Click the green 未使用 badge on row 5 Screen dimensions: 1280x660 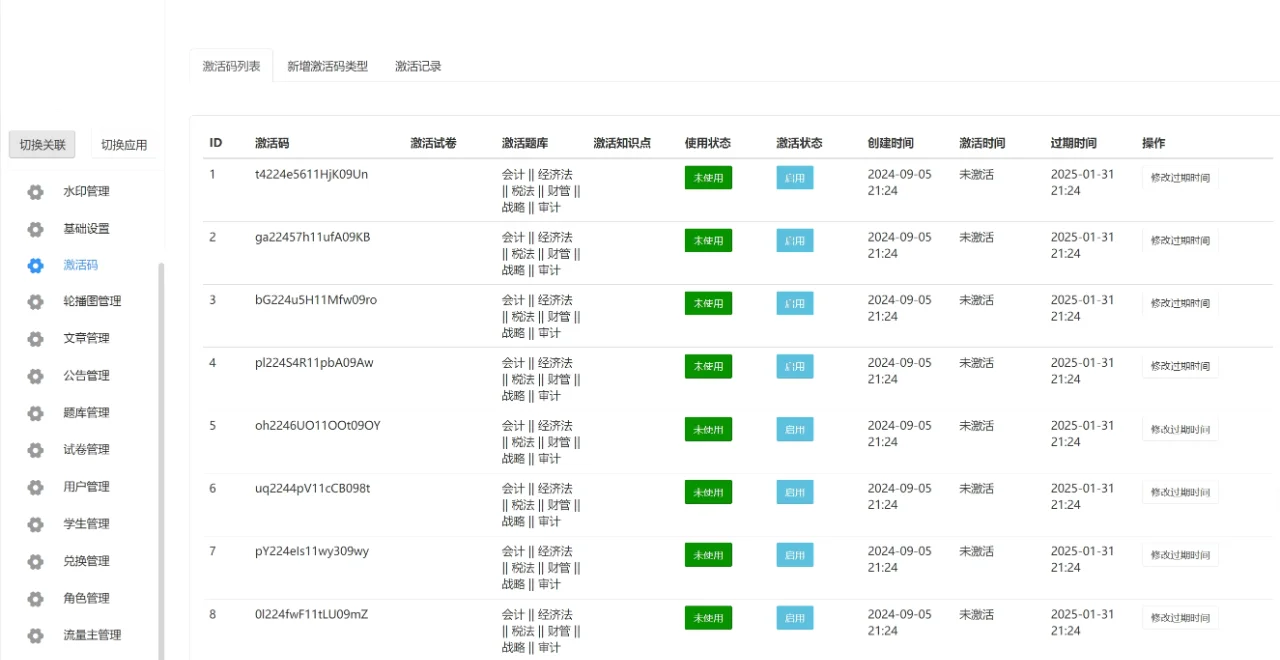pyautogui.click(x=708, y=429)
